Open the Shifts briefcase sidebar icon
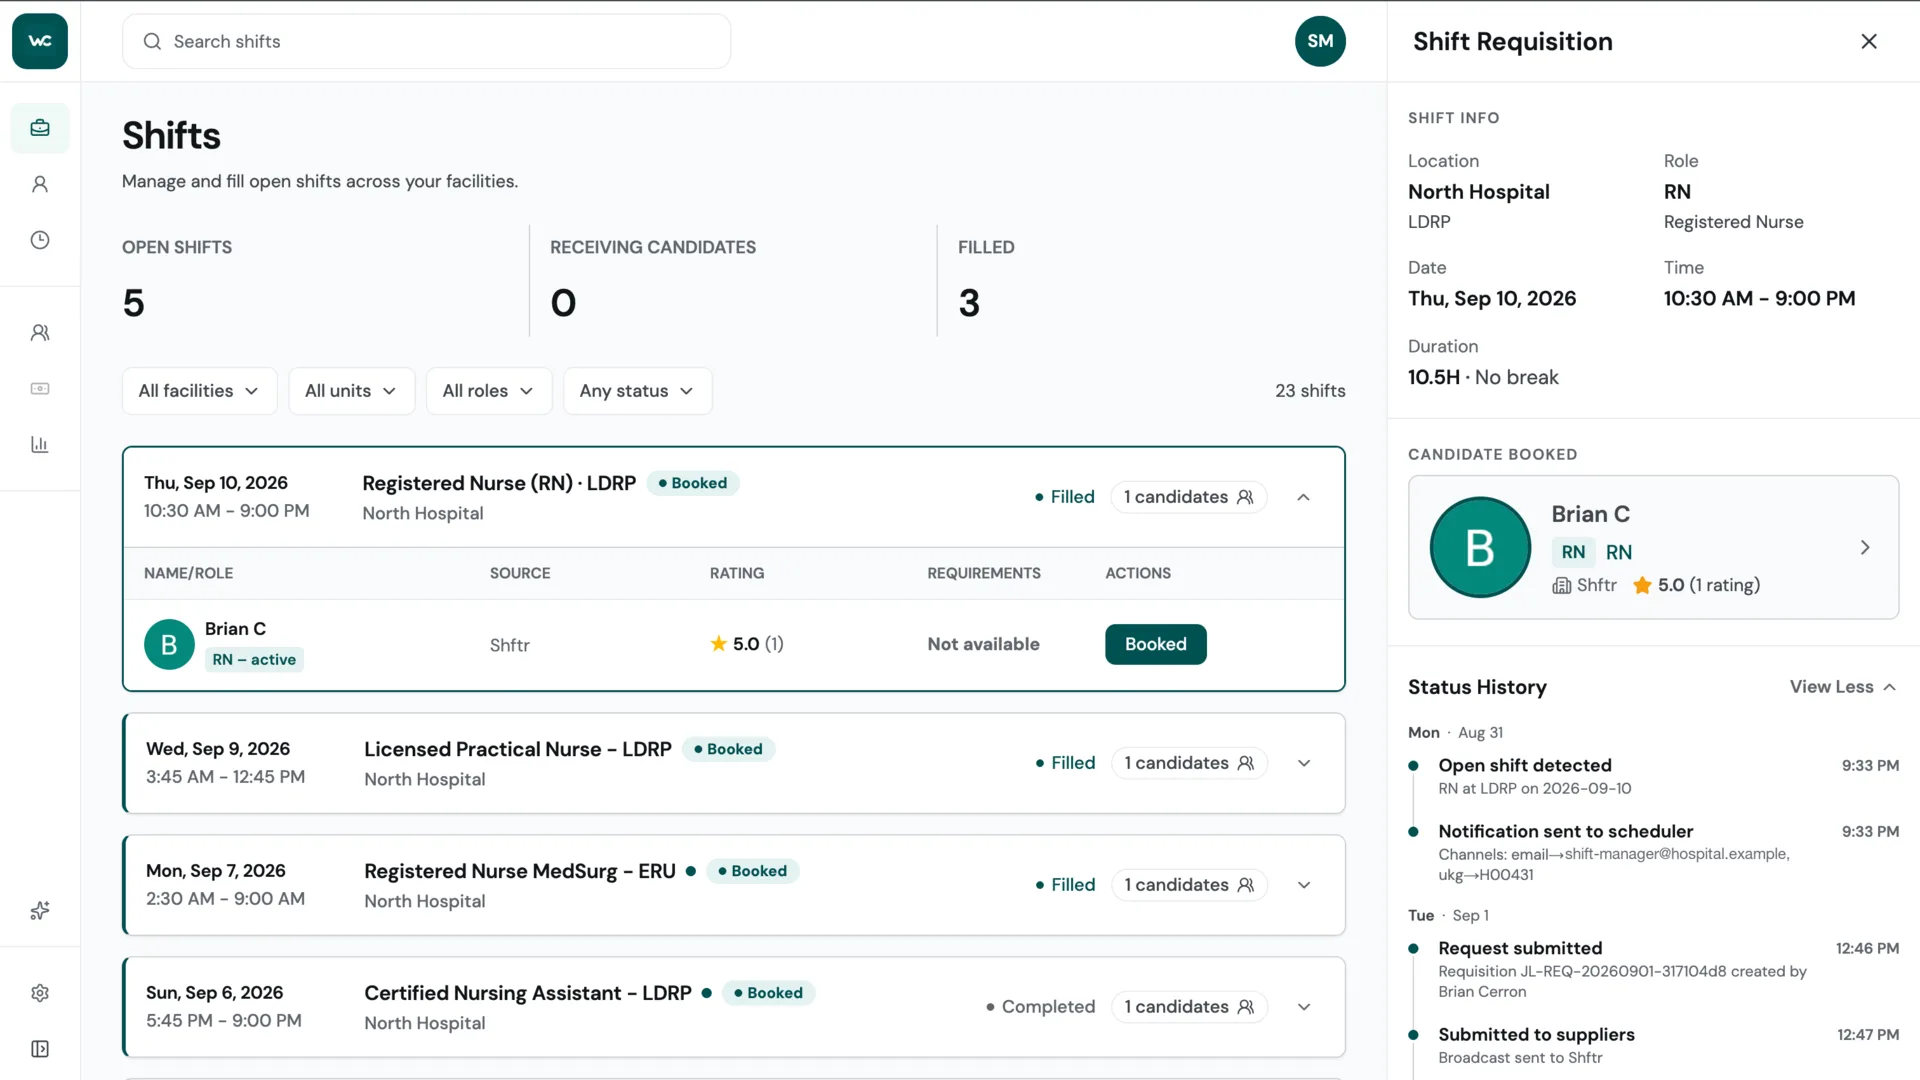Image resolution: width=1920 pixels, height=1080 pixels. (x=40, y=128)
